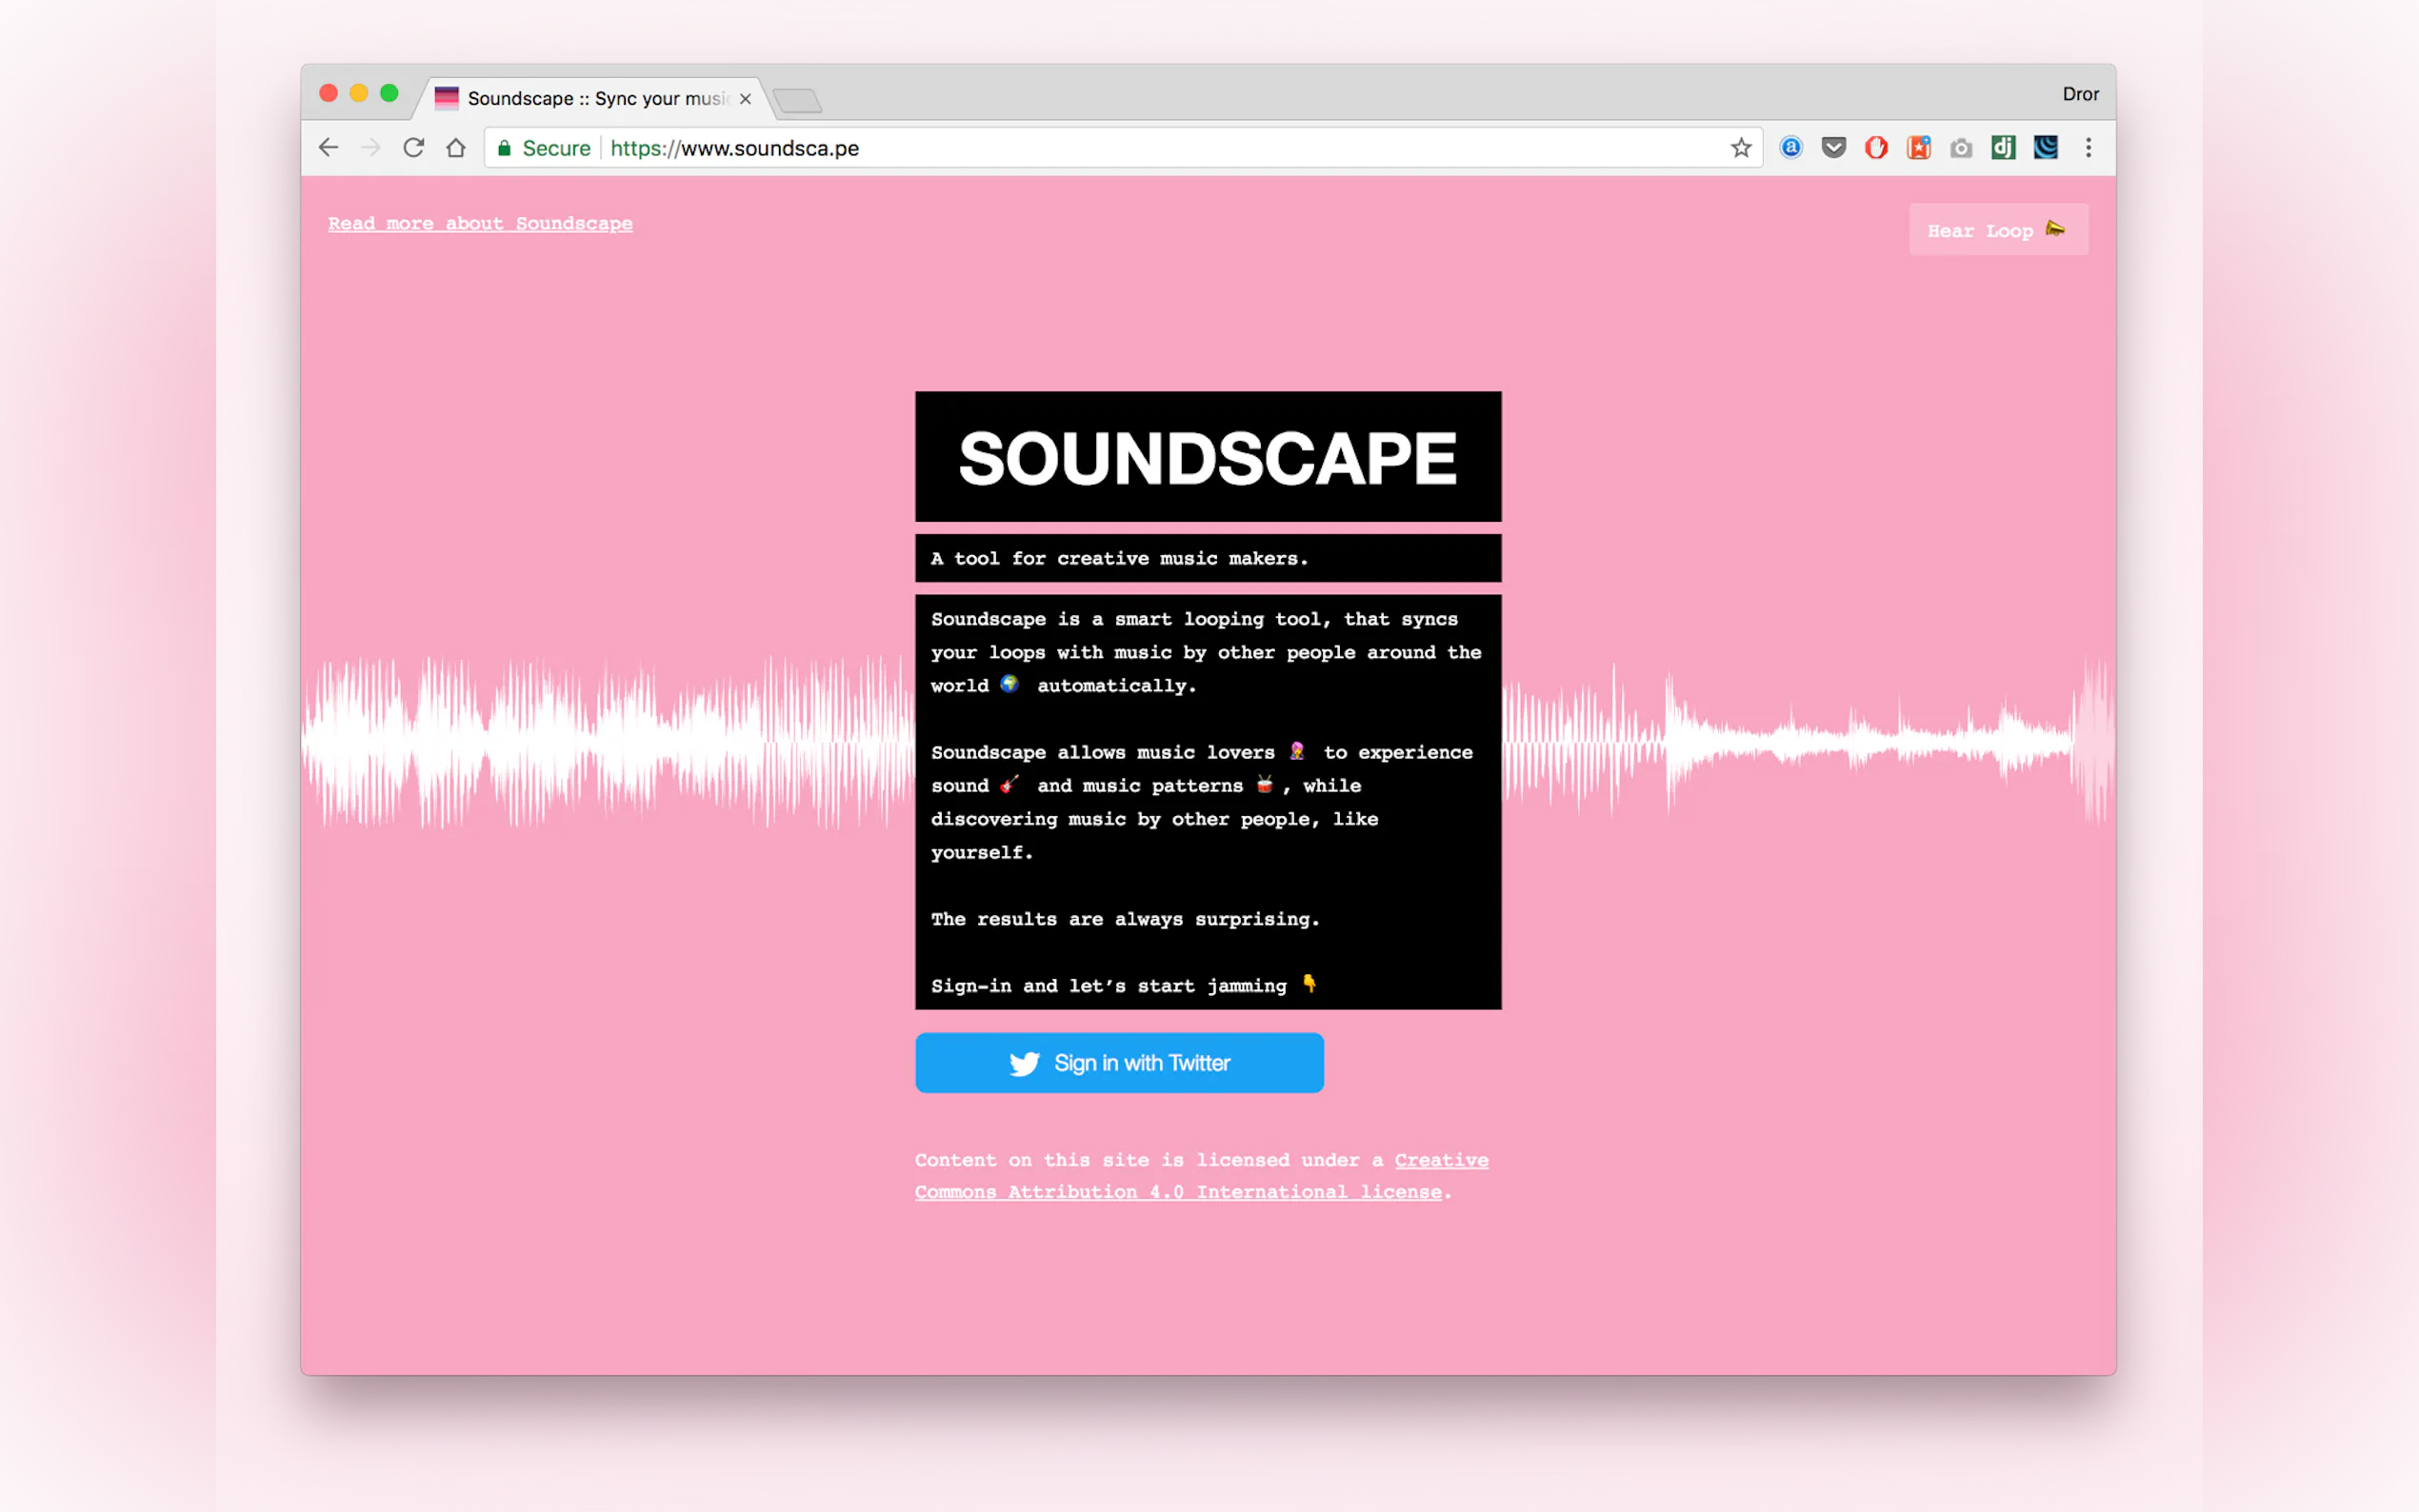Click the camera screenshot extension icon
The height and width of the screenshot is (1512, 2419).
coord(1961,148)
